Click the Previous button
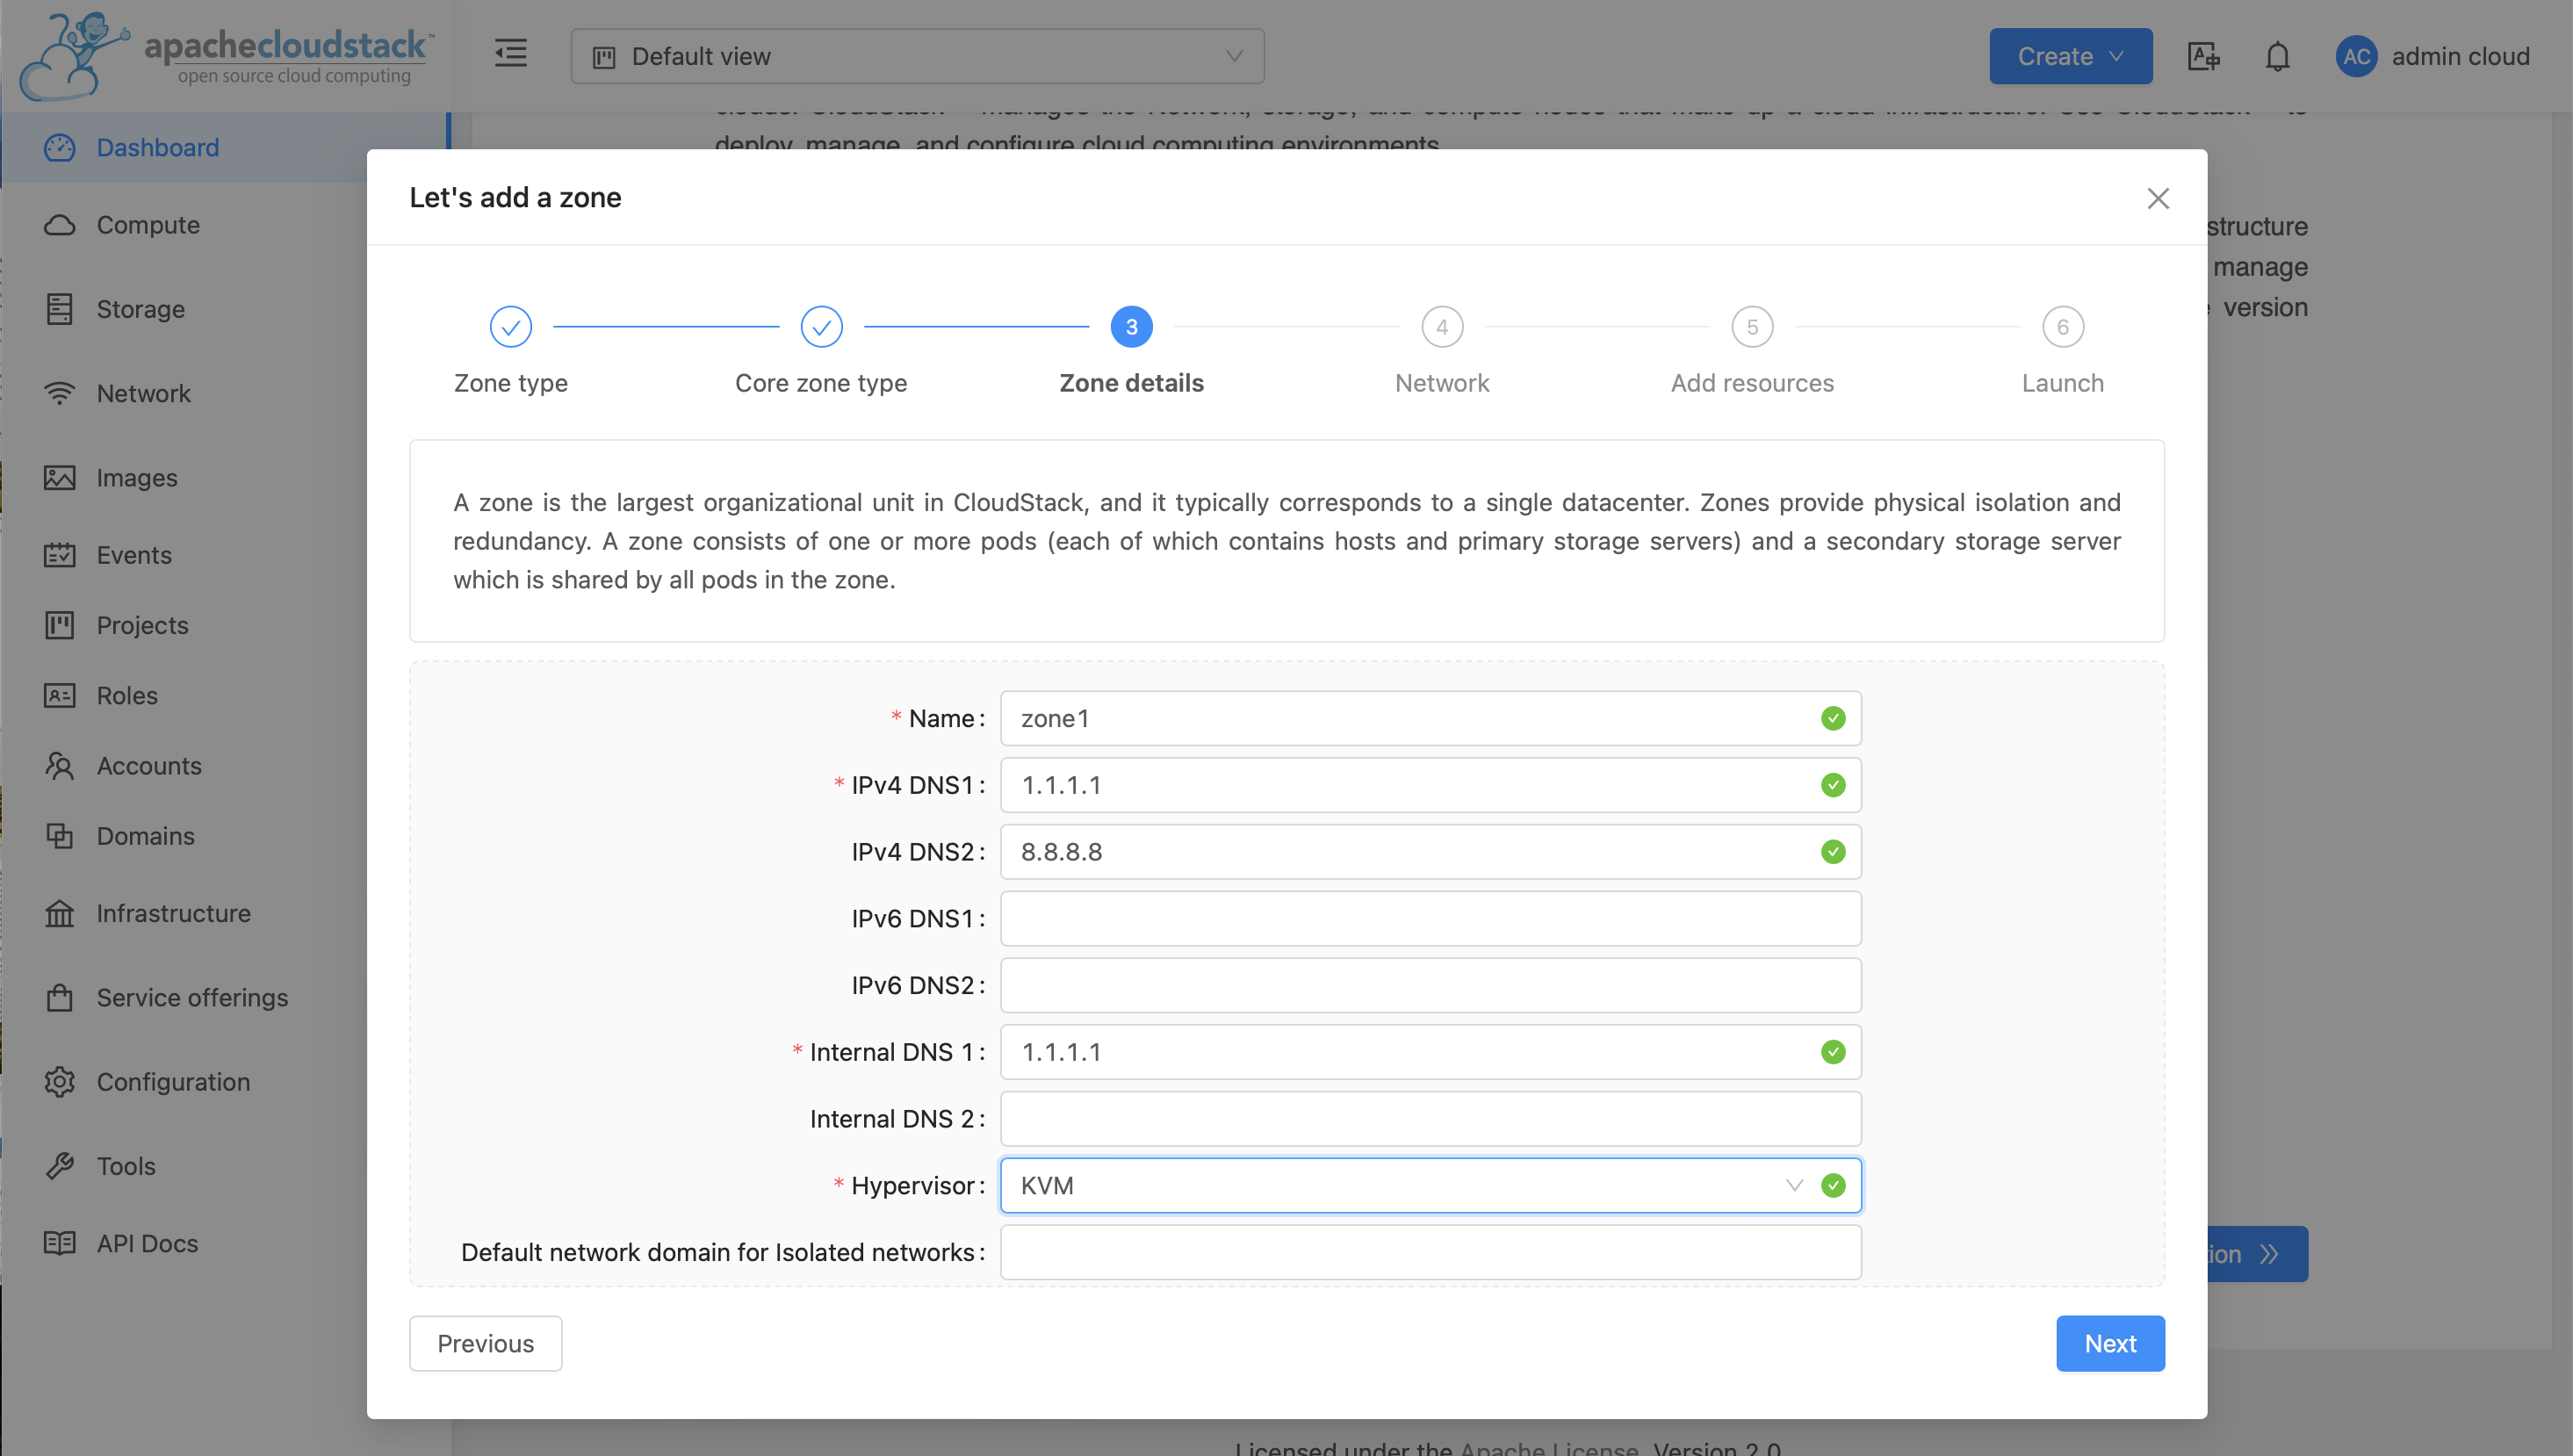 (x=485, y=1343)
